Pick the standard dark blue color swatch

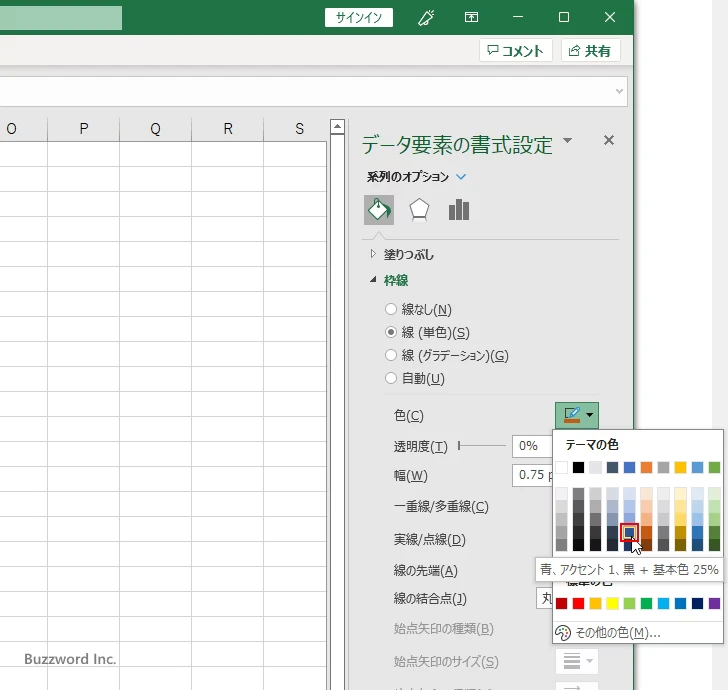697,603
